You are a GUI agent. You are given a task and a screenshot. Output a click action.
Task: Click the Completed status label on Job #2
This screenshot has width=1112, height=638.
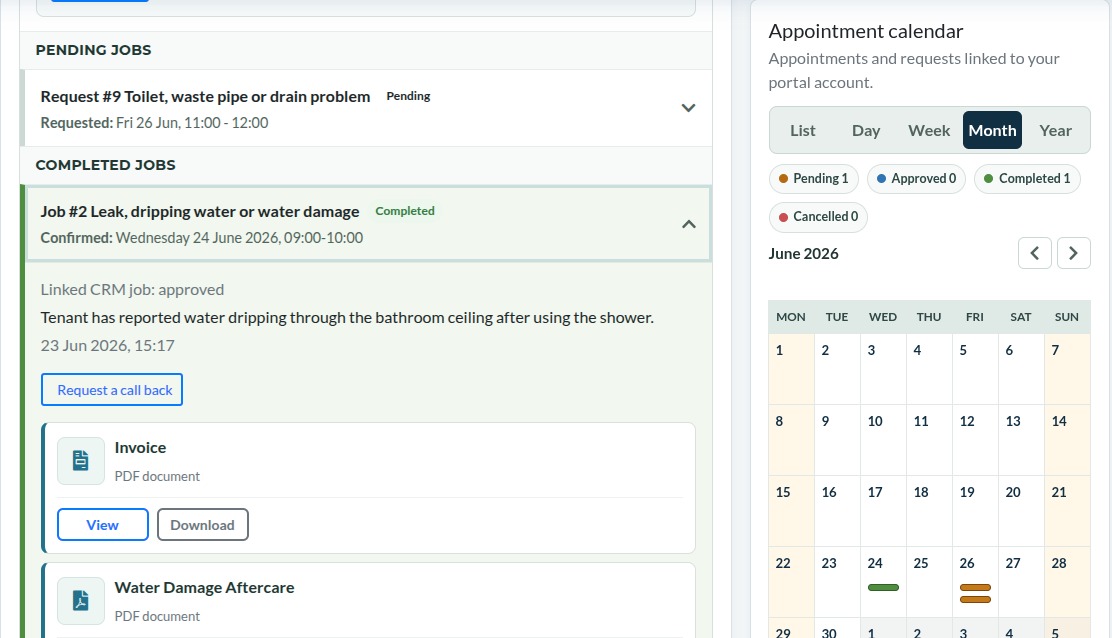(405, 211)
